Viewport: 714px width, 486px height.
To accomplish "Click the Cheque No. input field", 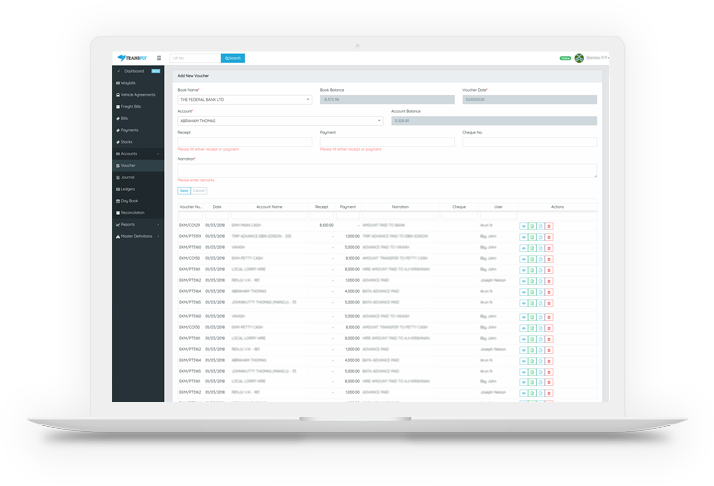I will pyautogui.click(x=530, y=142).
